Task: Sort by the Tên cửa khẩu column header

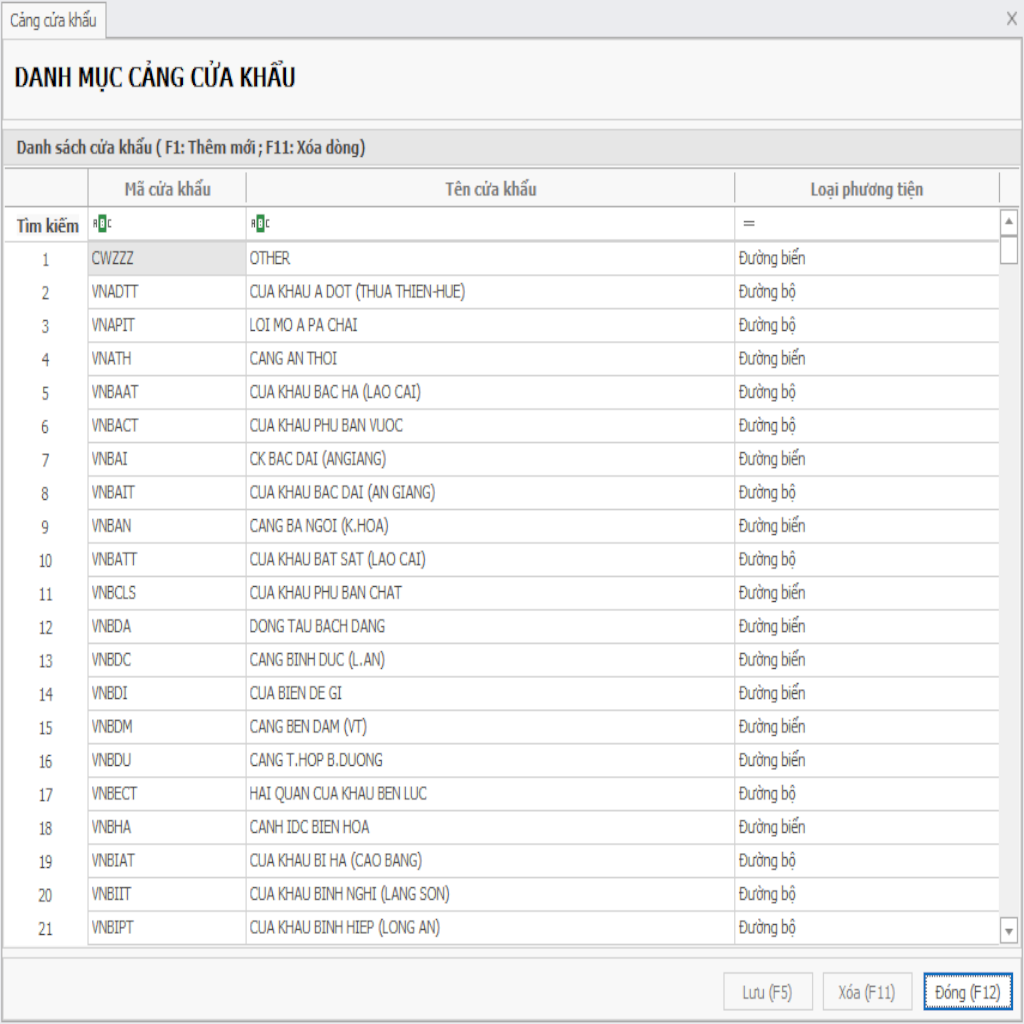Action: (x=490, y=189)
